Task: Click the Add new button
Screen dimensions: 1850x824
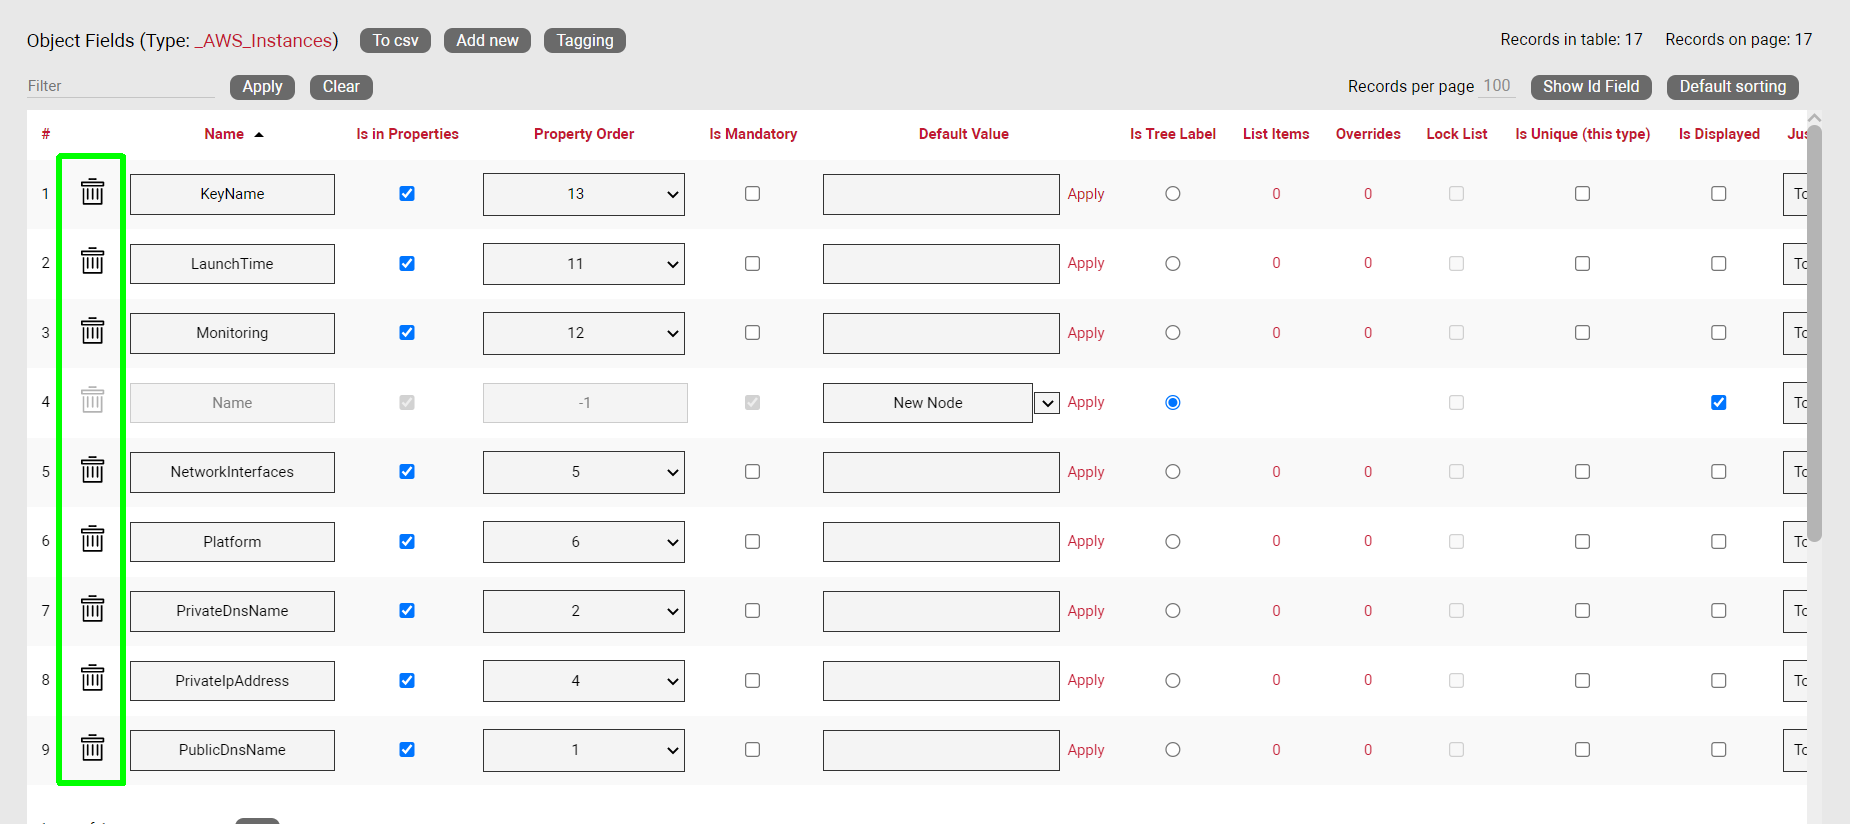Action: pyautogui.click(x=487, y=41)
